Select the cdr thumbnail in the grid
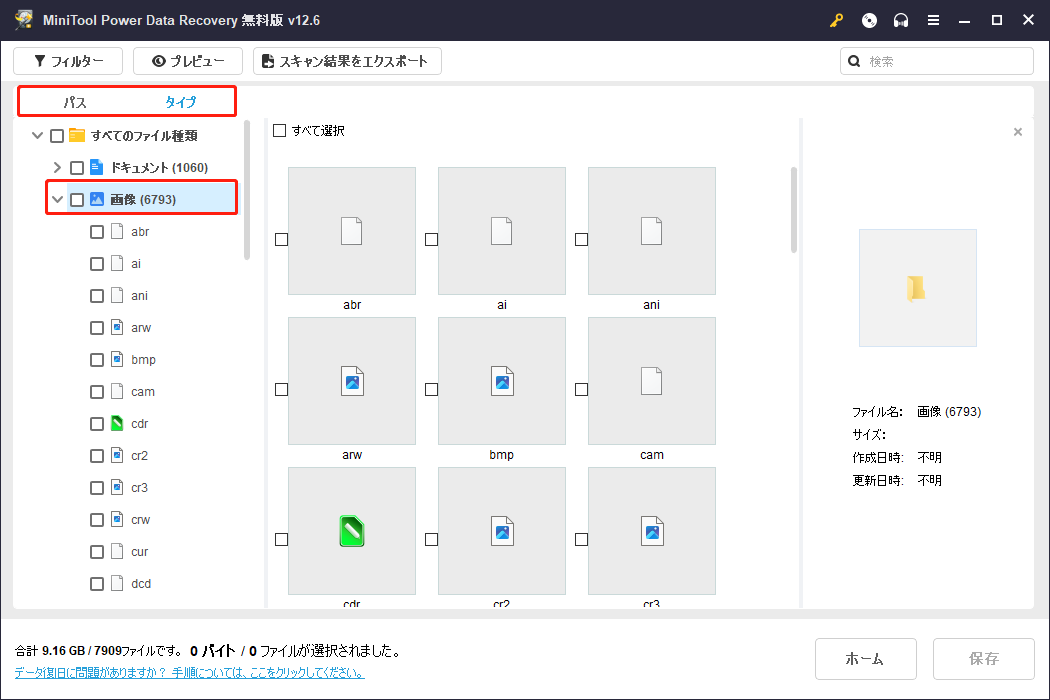This screenshot has height=700, width=1050. click(x=351, y=531)
